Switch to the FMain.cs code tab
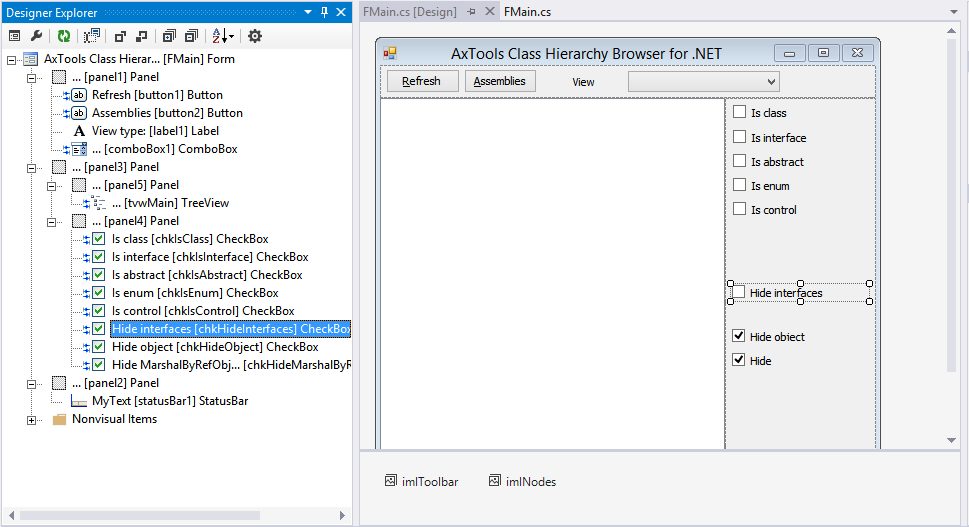The width and height of the screenshot is (969, 527). pyautogui.click(x=527, y=12)
